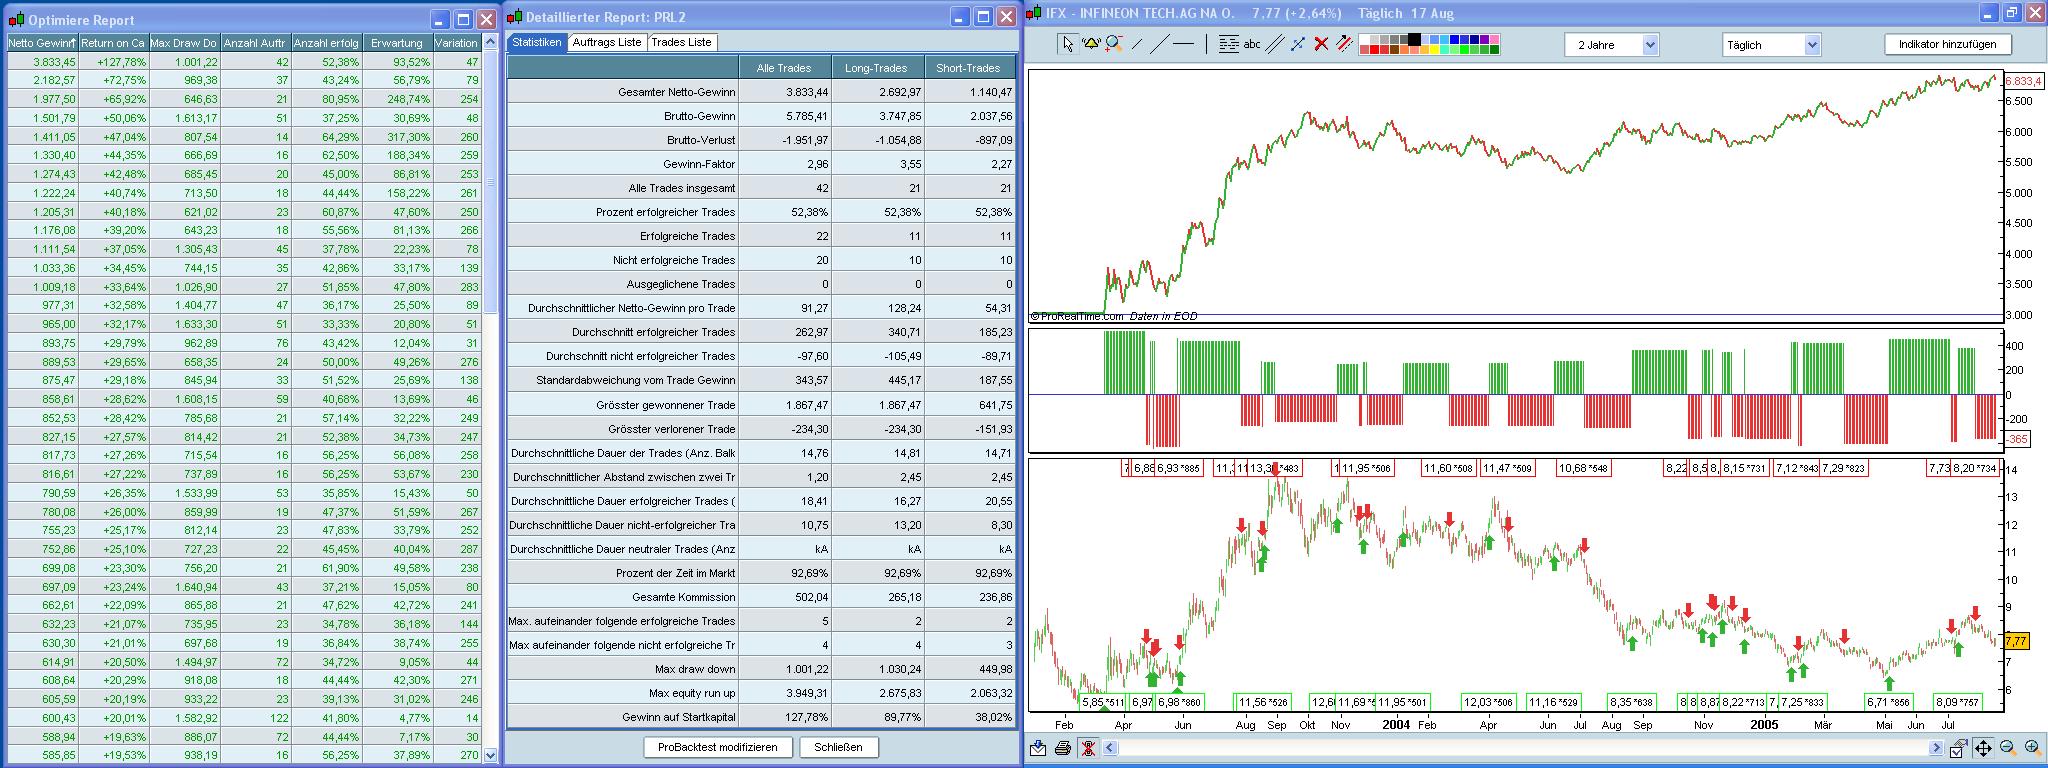Toggle the crossed-out red icon beside printer
The height and width of the screenshot is (768, 2048).
(1088, 748)
